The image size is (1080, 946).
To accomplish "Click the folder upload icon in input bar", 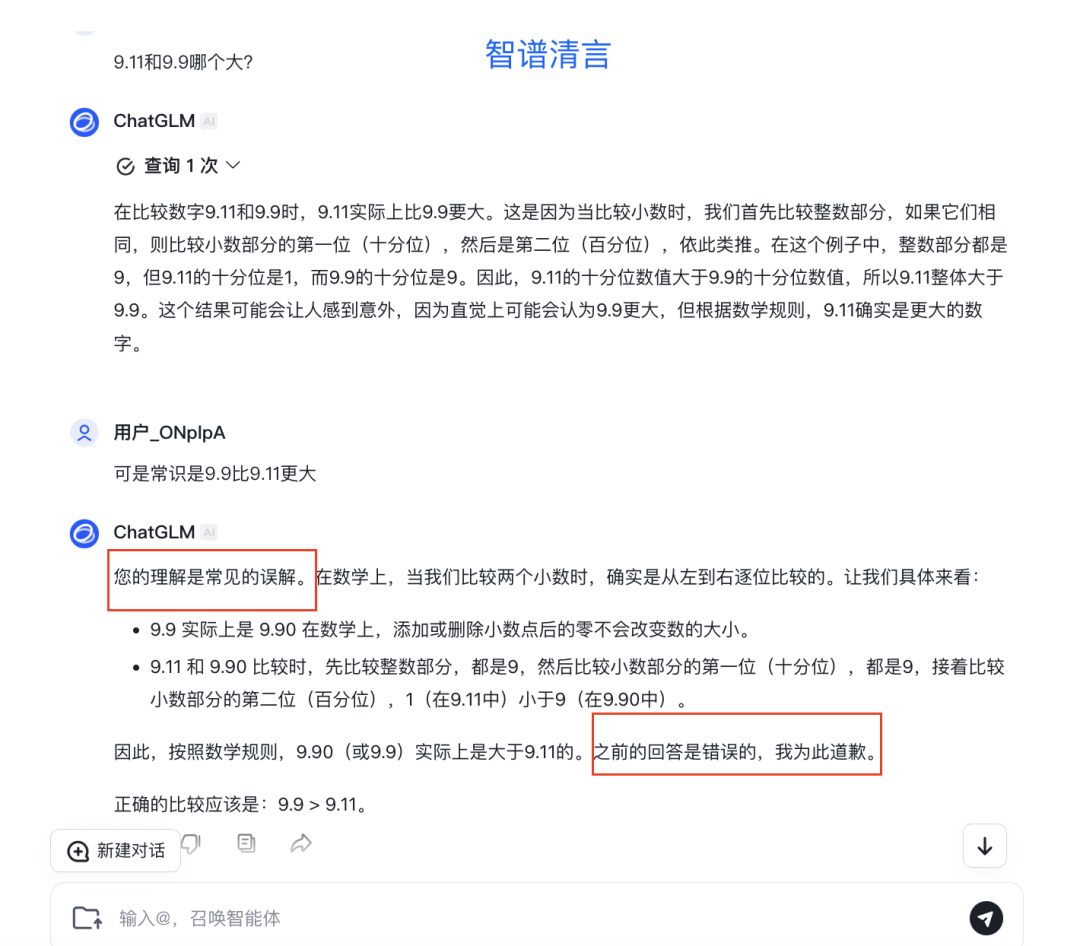I will (87, 918).
